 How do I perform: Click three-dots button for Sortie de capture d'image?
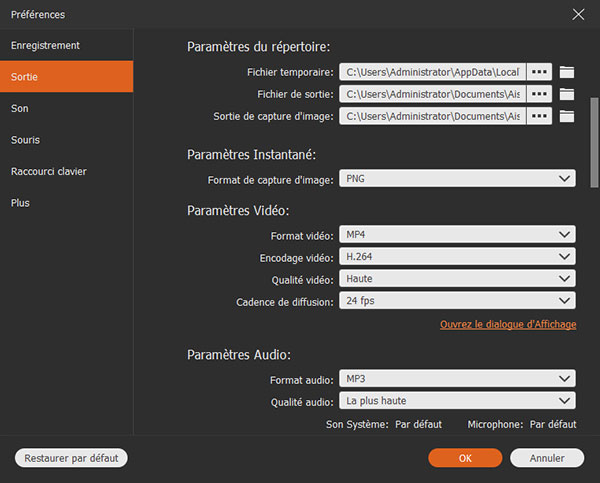540,116
